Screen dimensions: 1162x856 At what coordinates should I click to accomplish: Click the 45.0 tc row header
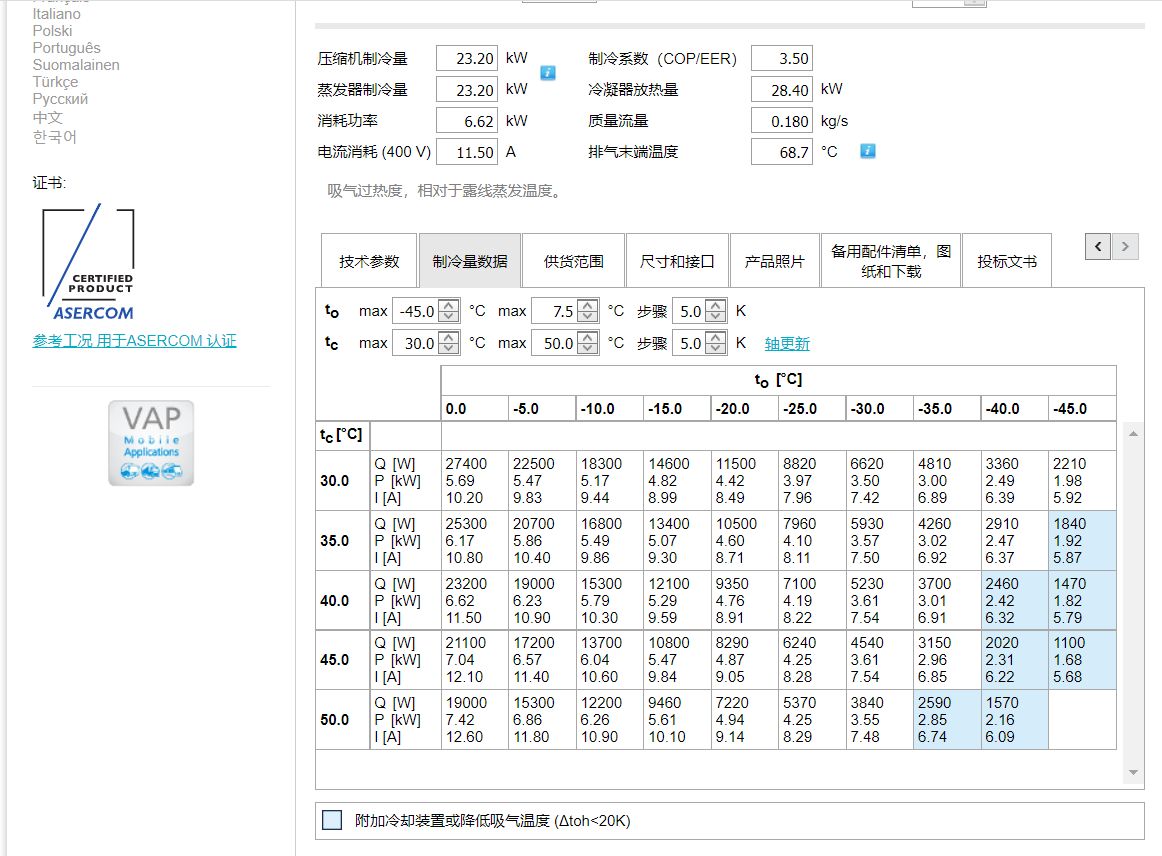pyautogui.click(x=342, y=660)
